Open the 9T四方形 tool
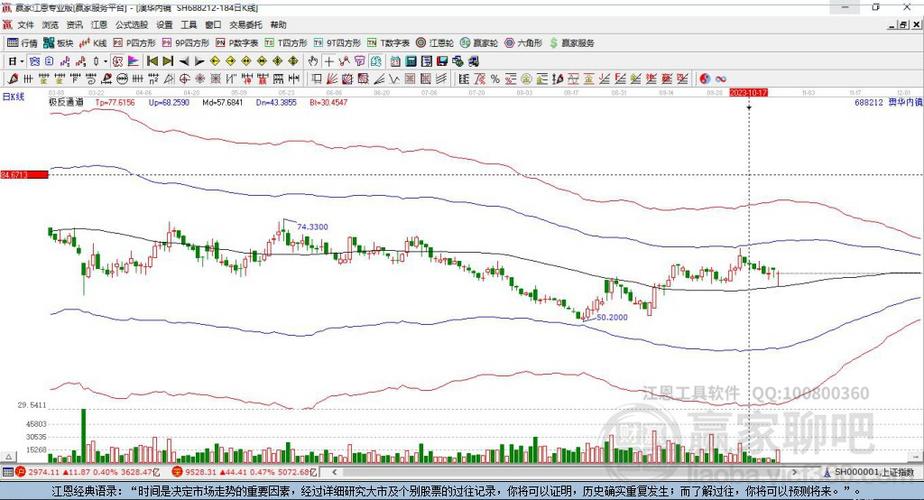924x500 pixels. point(337,43)
